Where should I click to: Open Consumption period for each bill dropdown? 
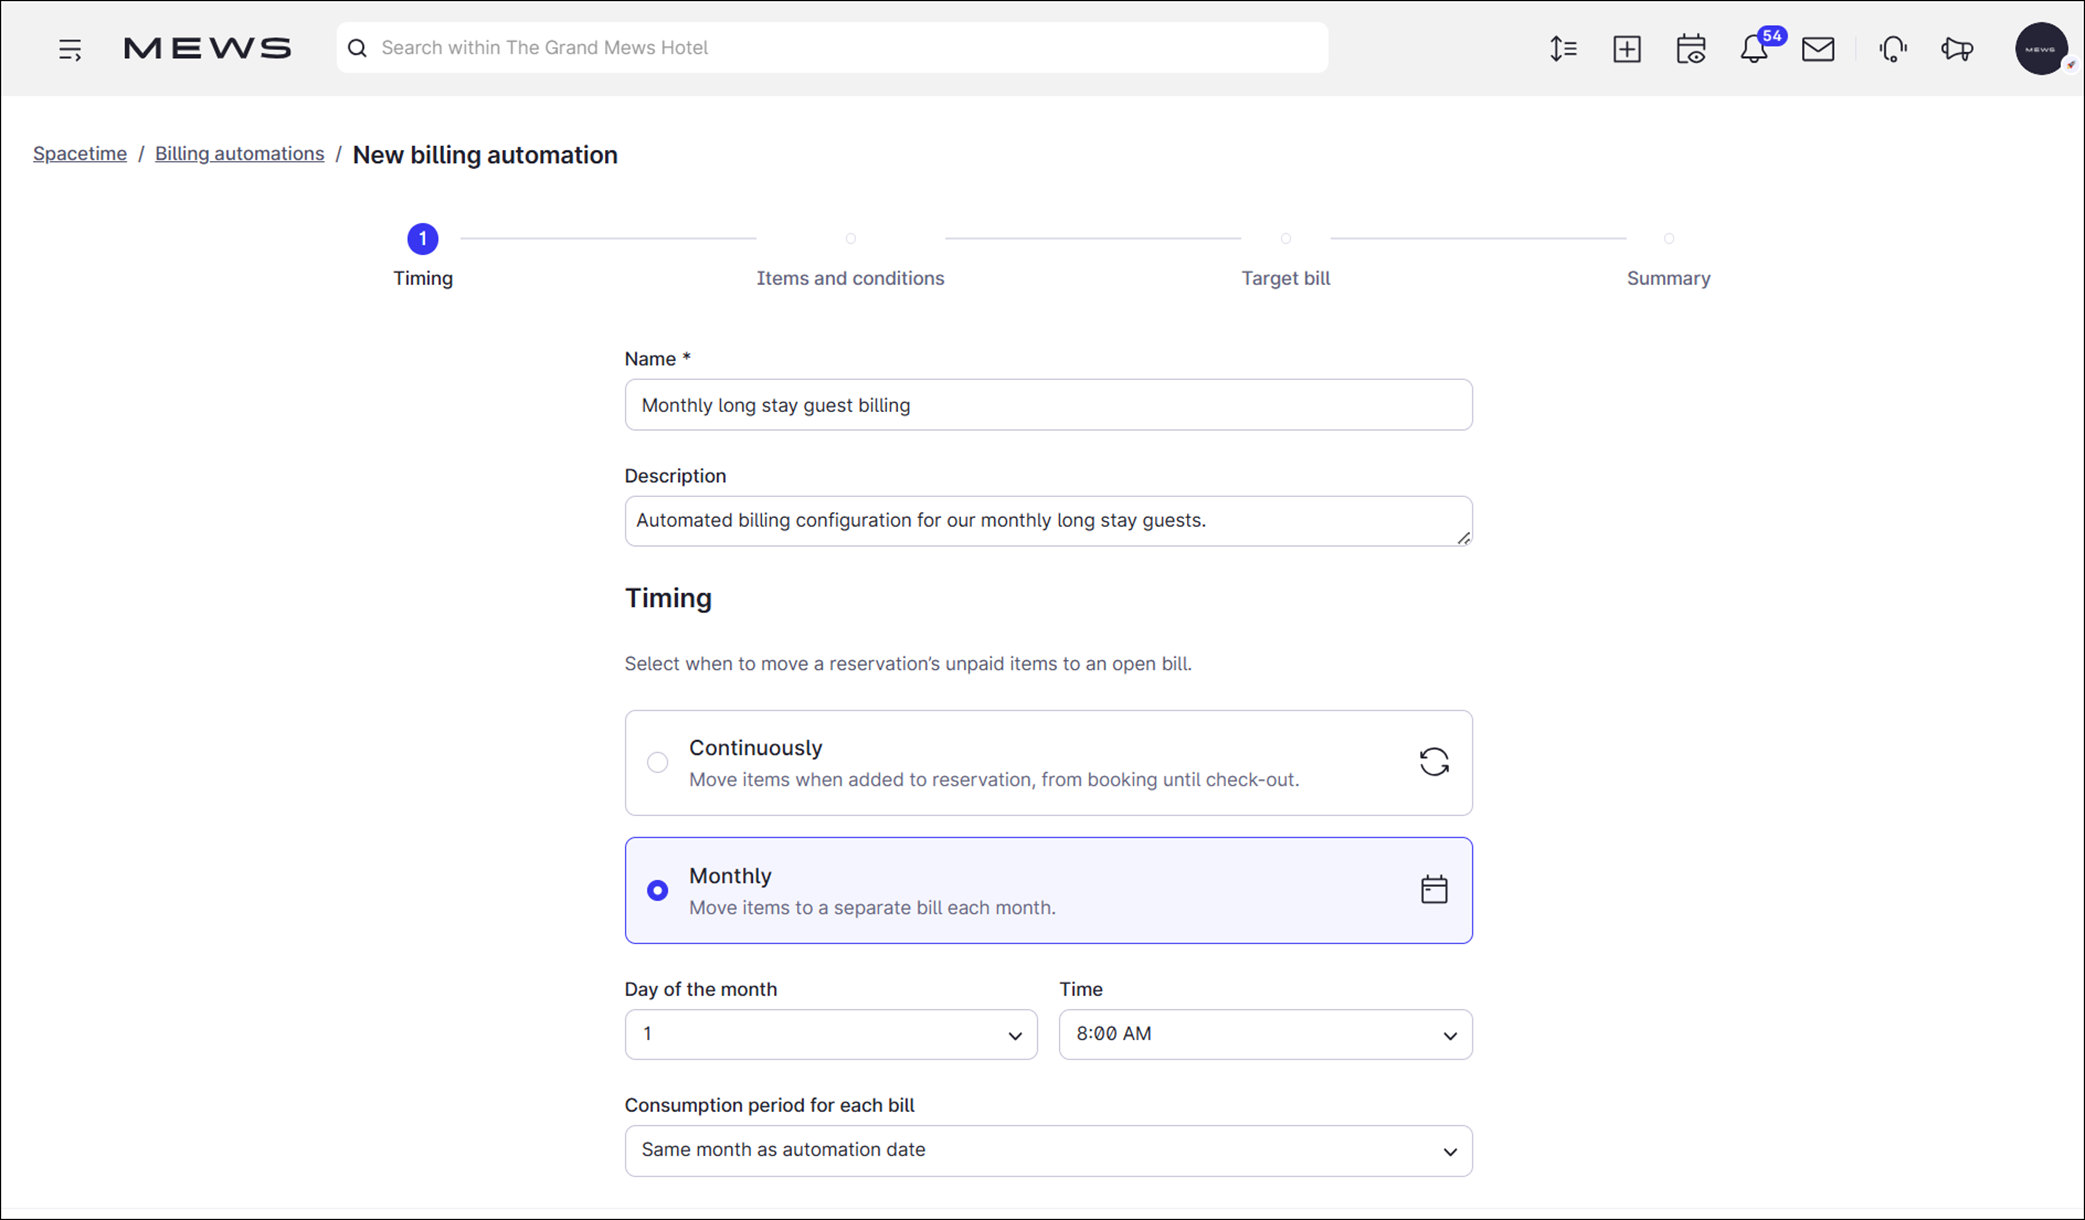[x=1048, y=1150]
